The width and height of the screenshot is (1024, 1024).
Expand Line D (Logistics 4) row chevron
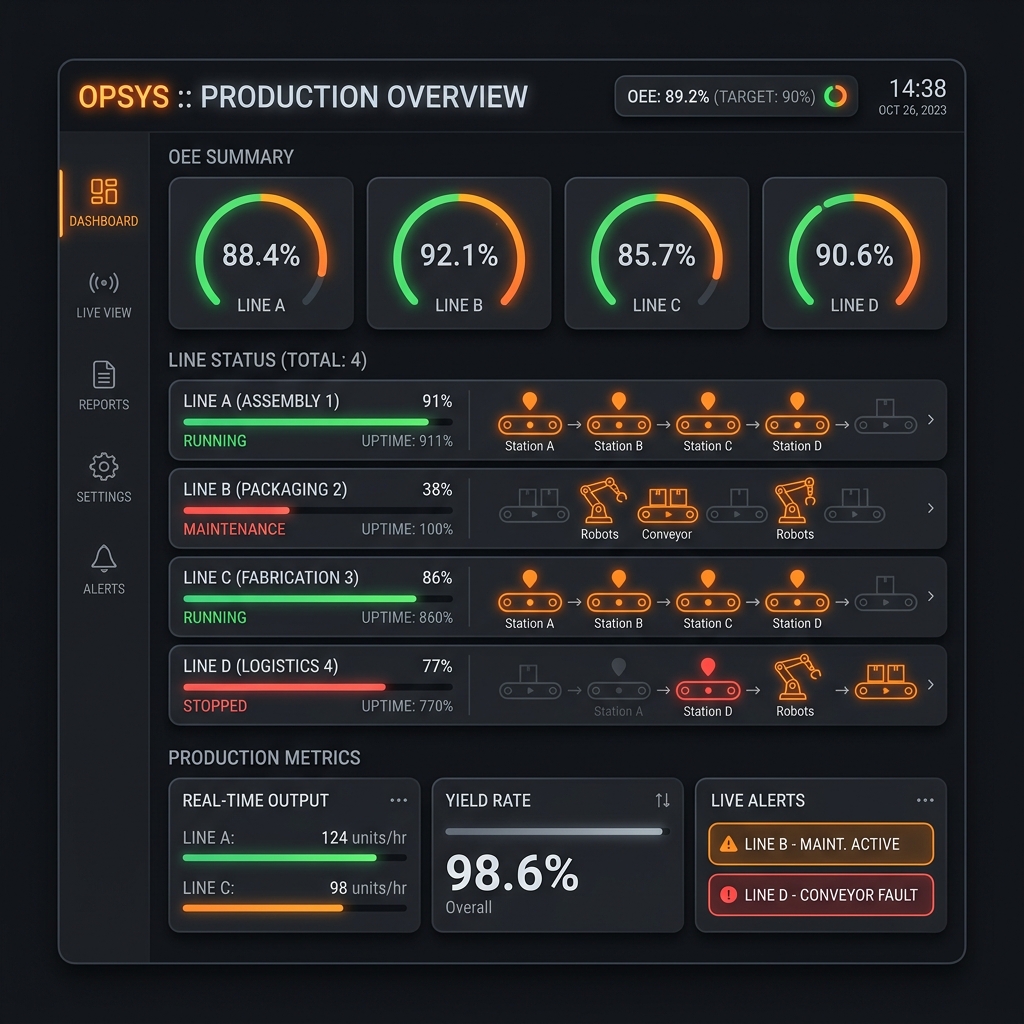tap(931, 684)
